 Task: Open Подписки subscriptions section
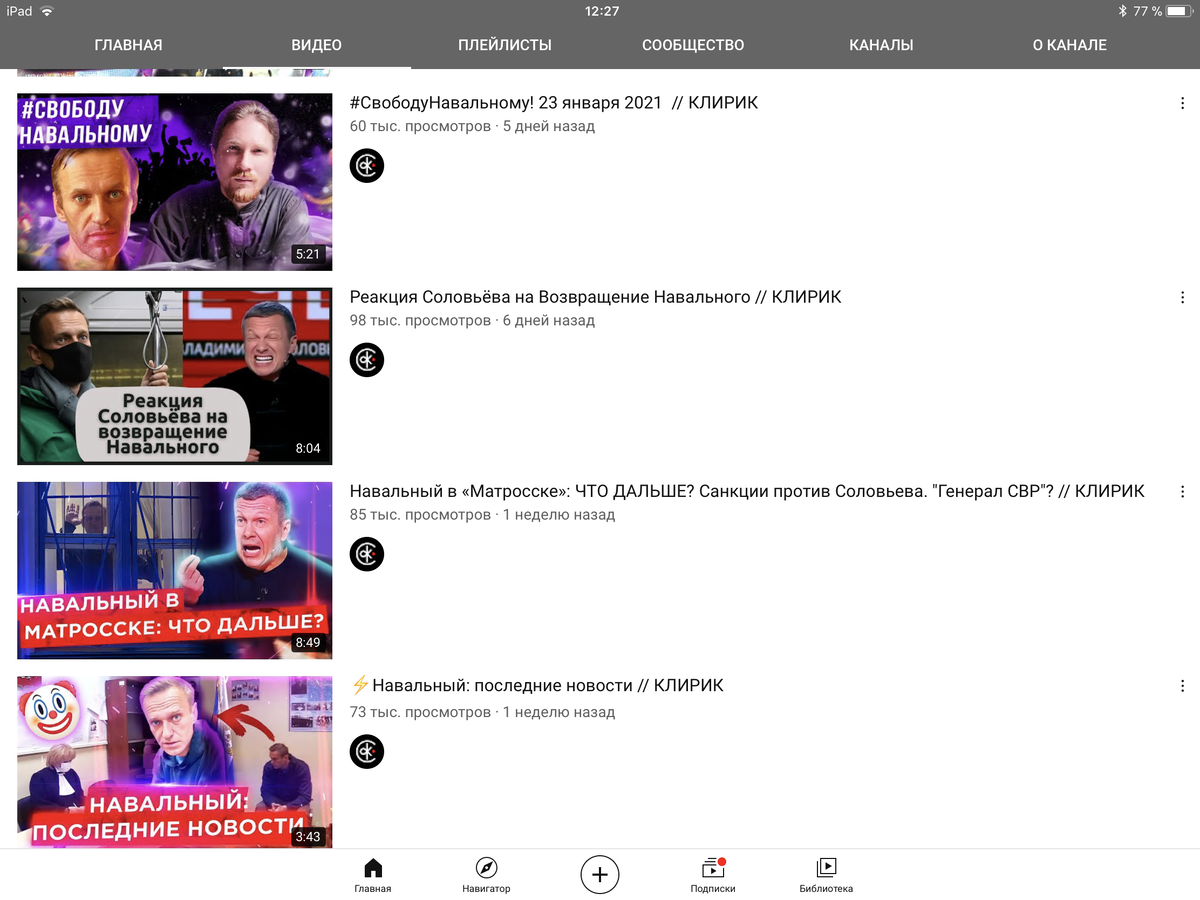pyautogui.click(x=713, y=875)
